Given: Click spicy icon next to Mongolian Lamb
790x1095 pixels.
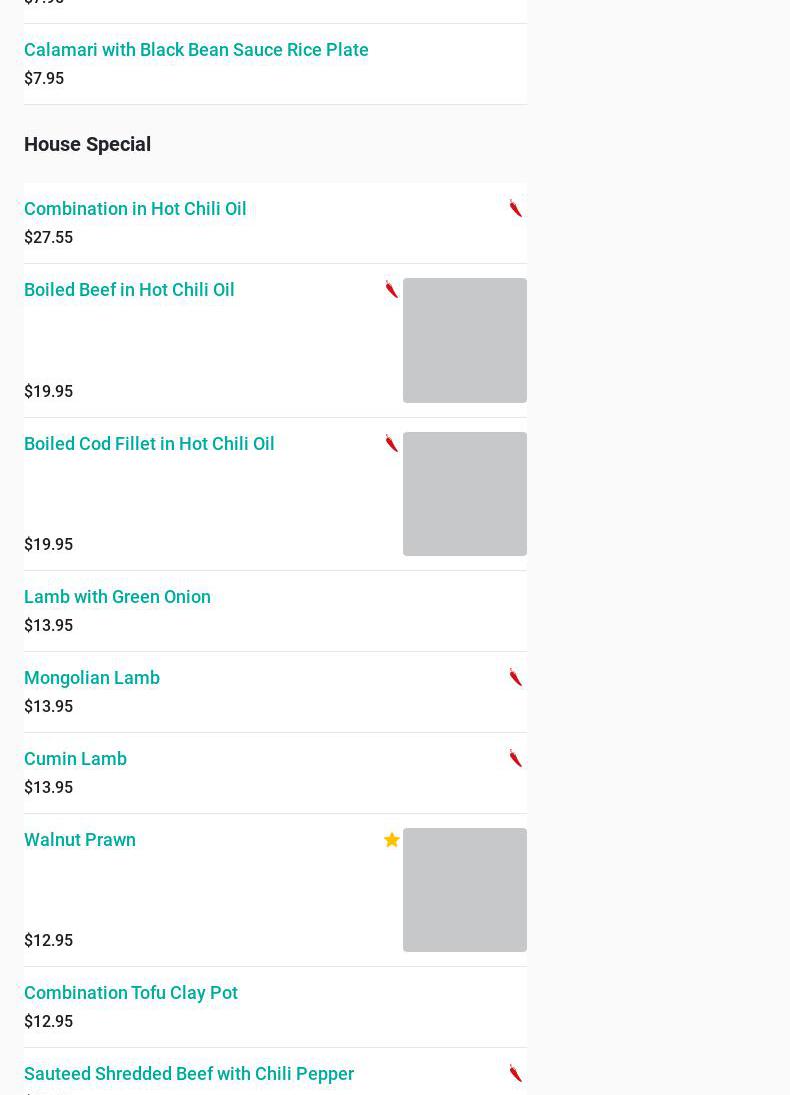Looking at the screenshot, I should pos(516,677).
